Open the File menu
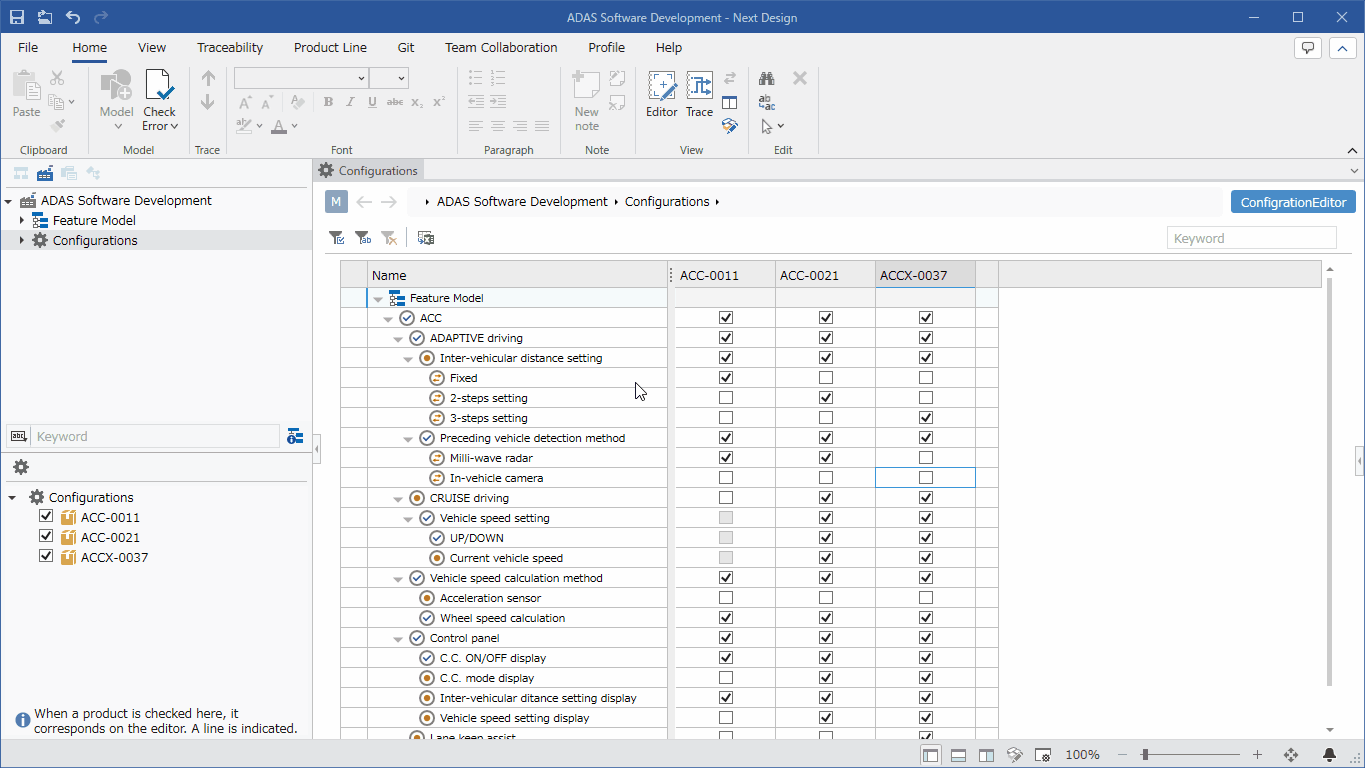The height and width of the screenshot is (768, 1365). (x=28, y=47)
